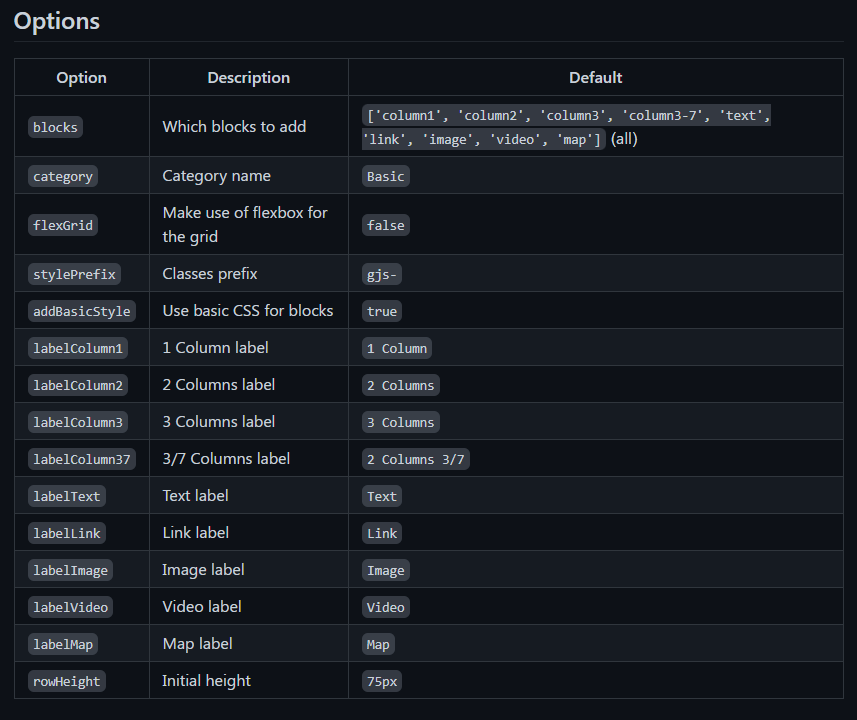Viewport: 857px width, 720px height.
Task: Click the Description column header
Action: (x=249, y=78)
